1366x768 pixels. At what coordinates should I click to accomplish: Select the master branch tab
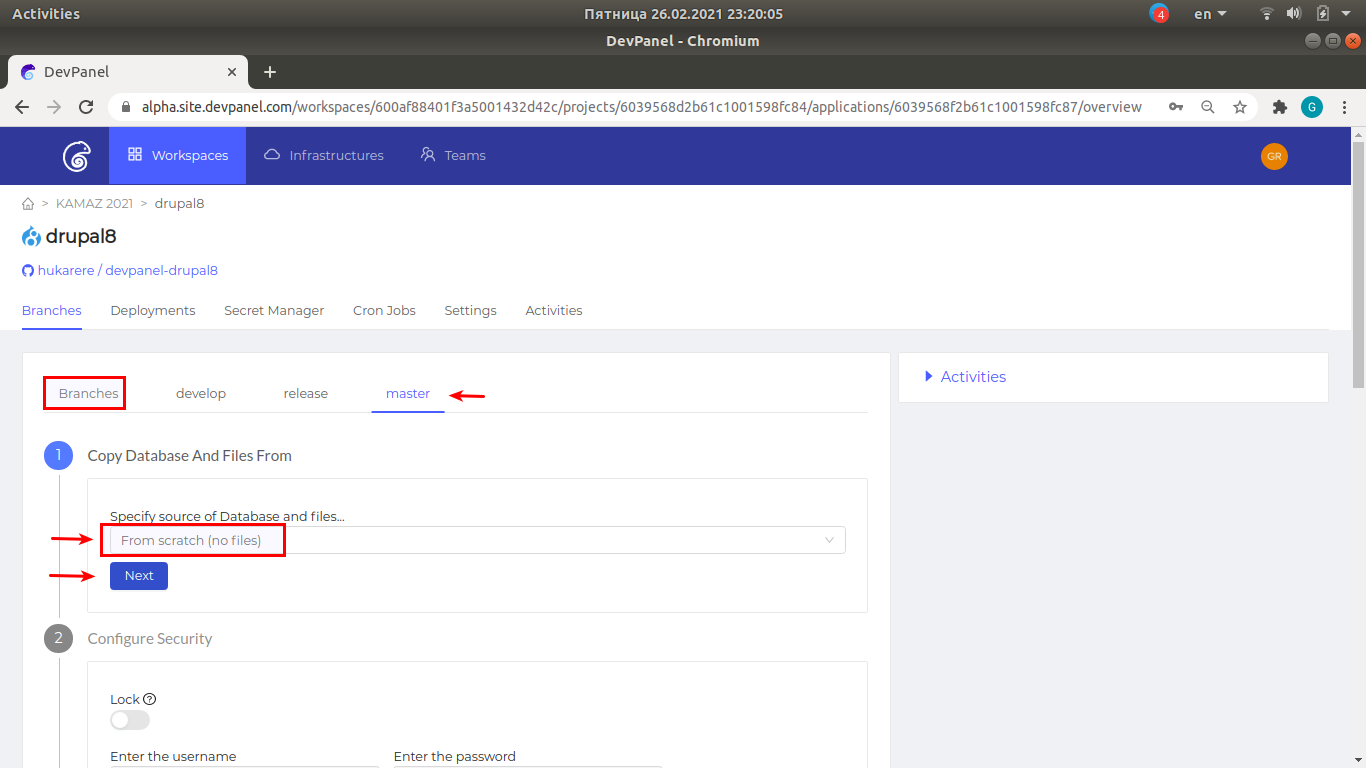pyautogui.click(x=407, y=393)
